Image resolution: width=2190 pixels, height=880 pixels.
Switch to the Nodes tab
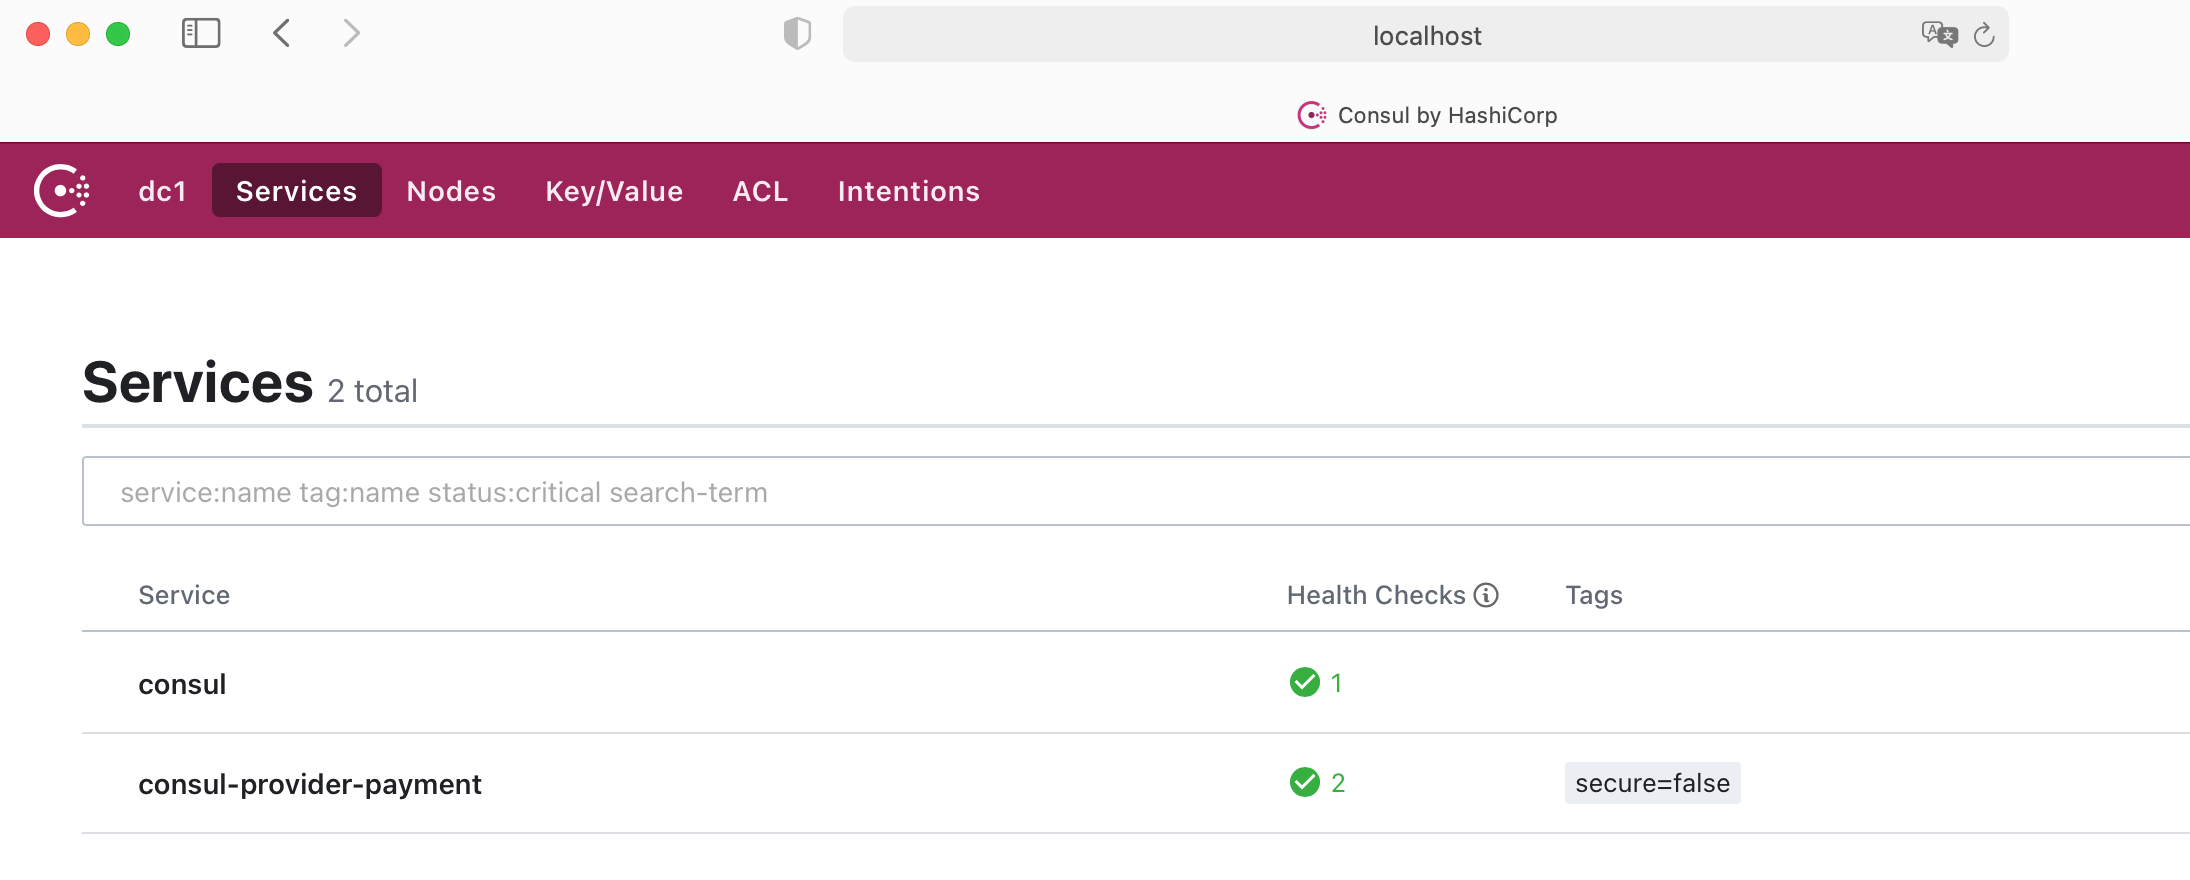coord(451,191)
